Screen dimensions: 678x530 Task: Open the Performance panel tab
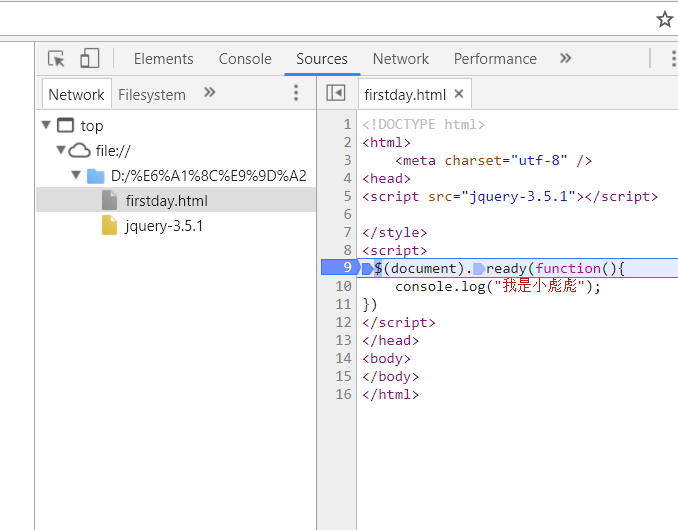(495, 59)
